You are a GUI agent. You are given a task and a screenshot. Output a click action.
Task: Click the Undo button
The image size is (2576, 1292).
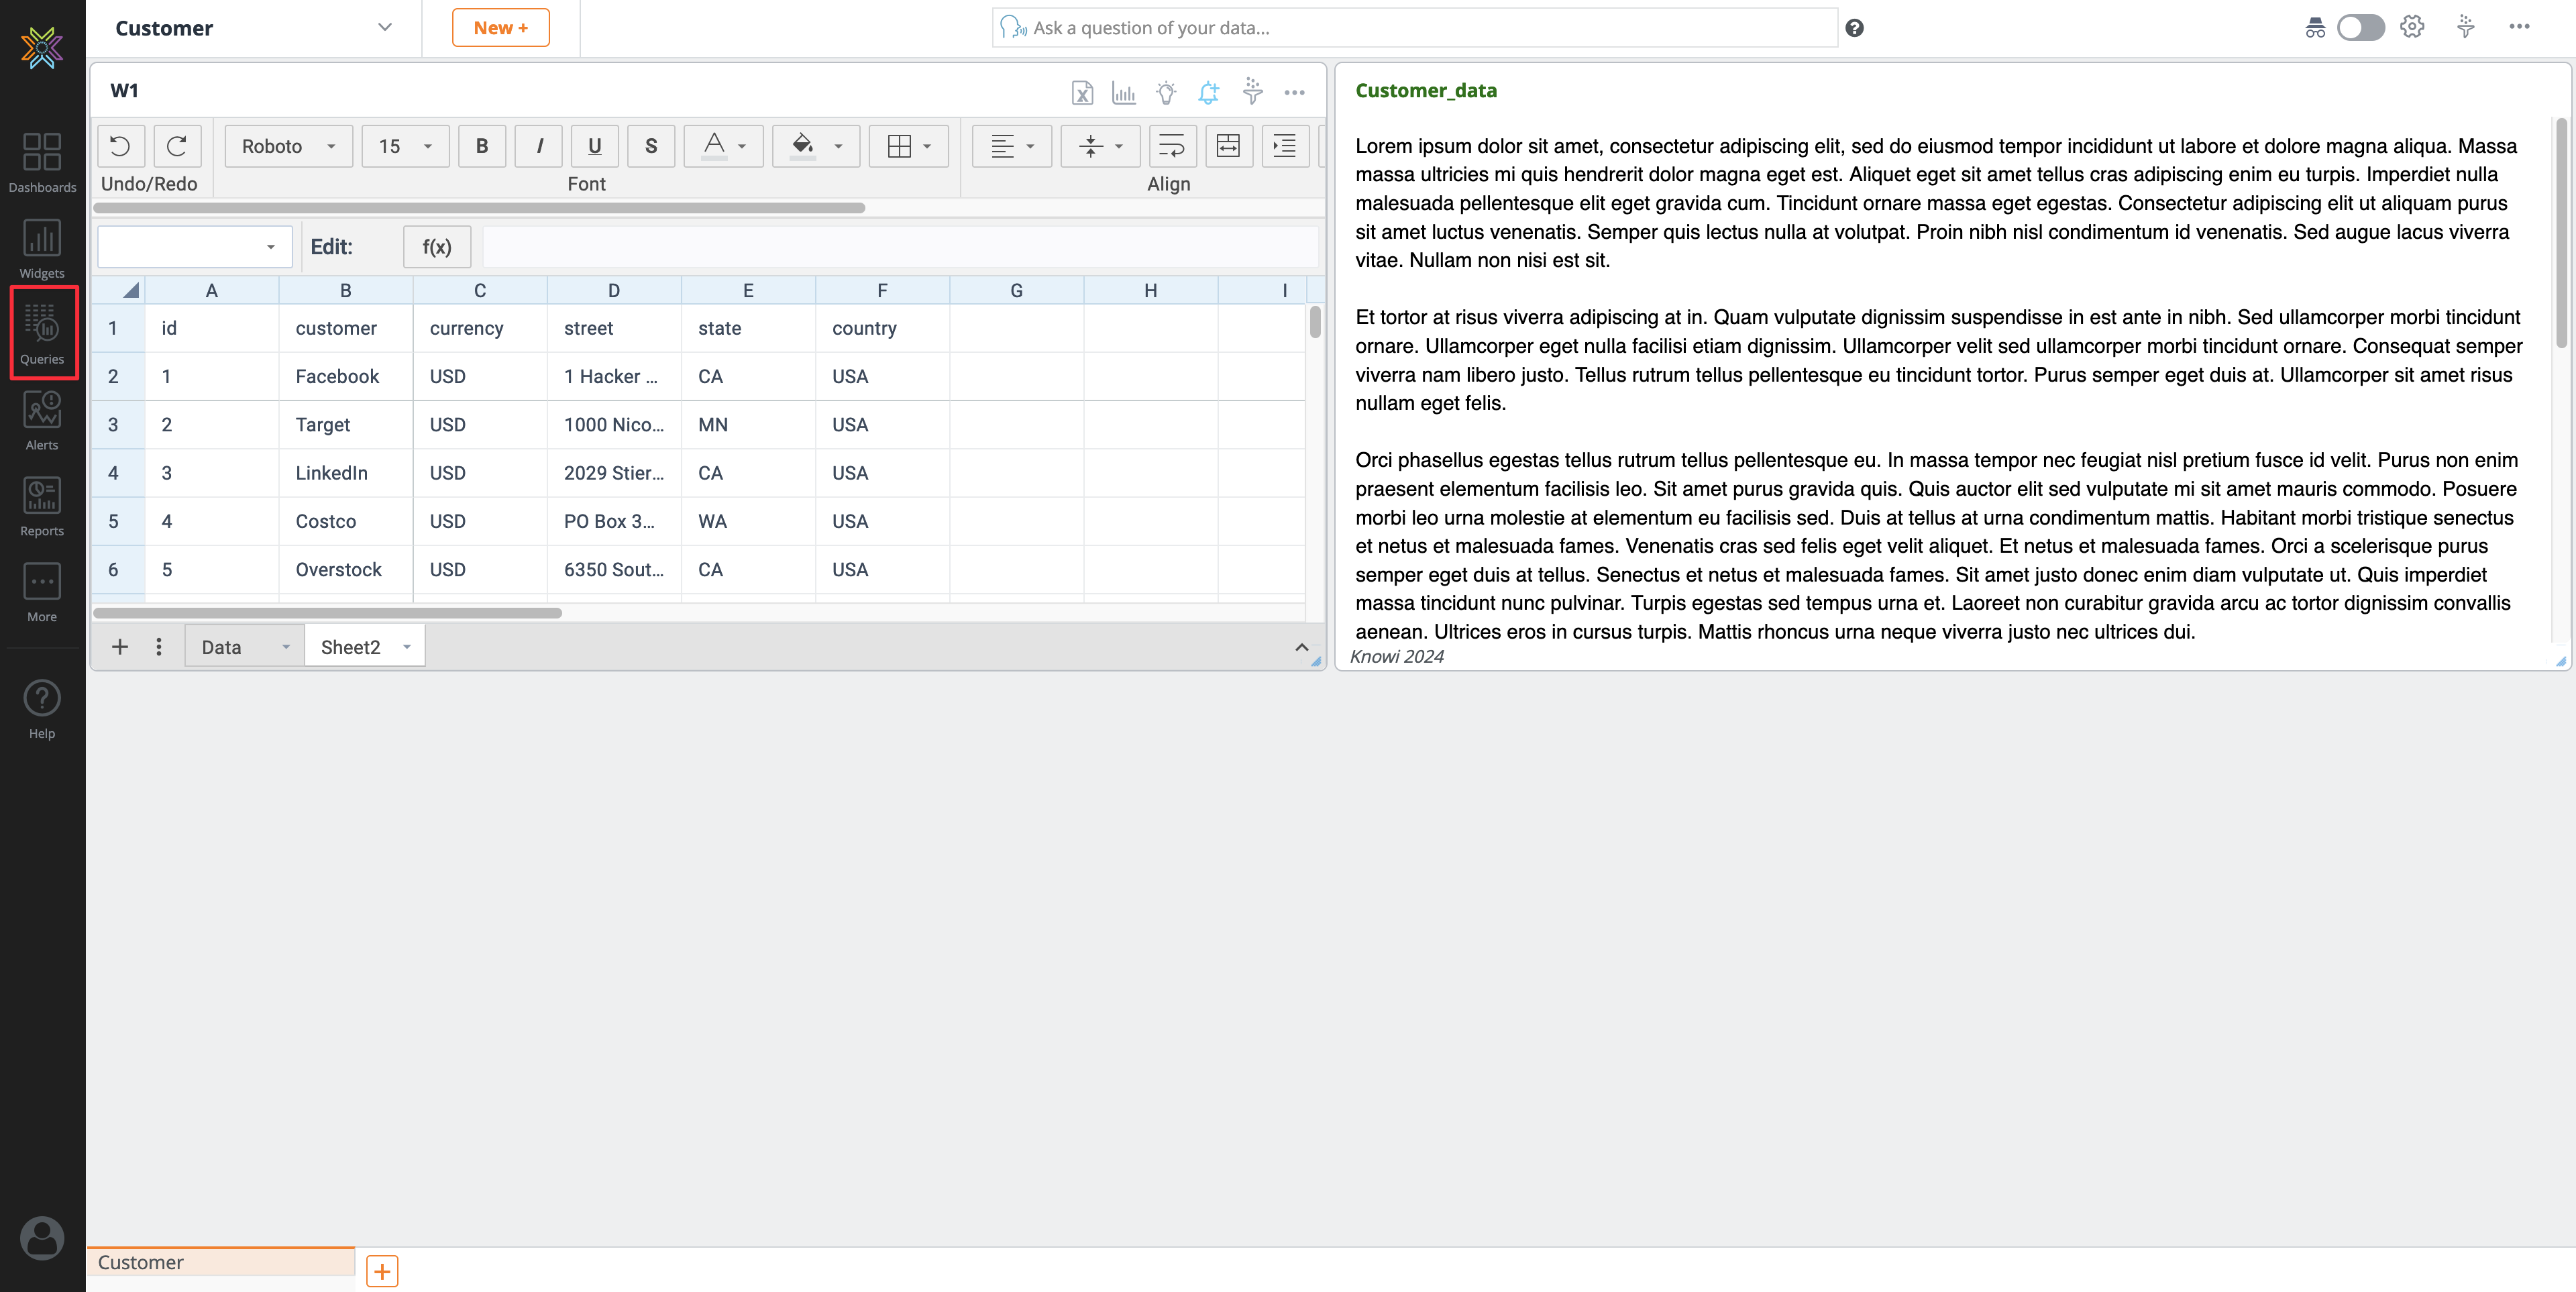(120, 146)
